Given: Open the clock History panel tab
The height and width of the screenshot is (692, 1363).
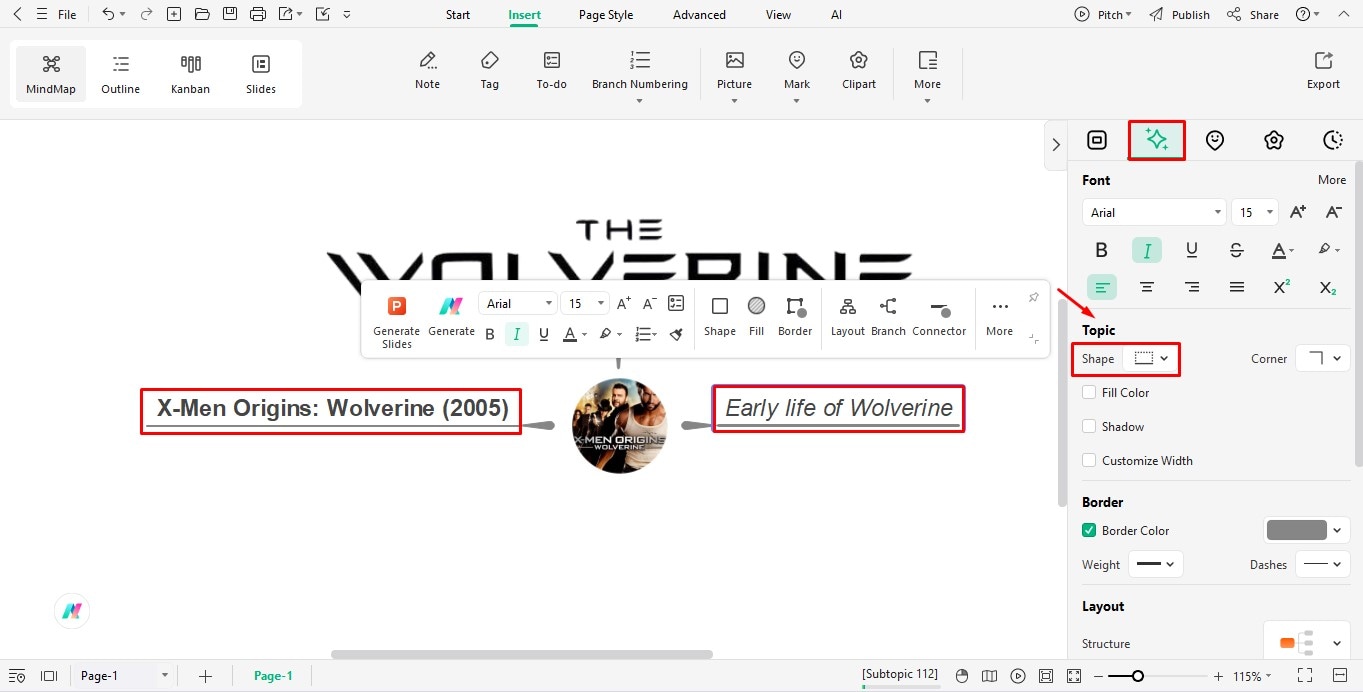Looking at the screenshot, I should (x=1332, y=140).
